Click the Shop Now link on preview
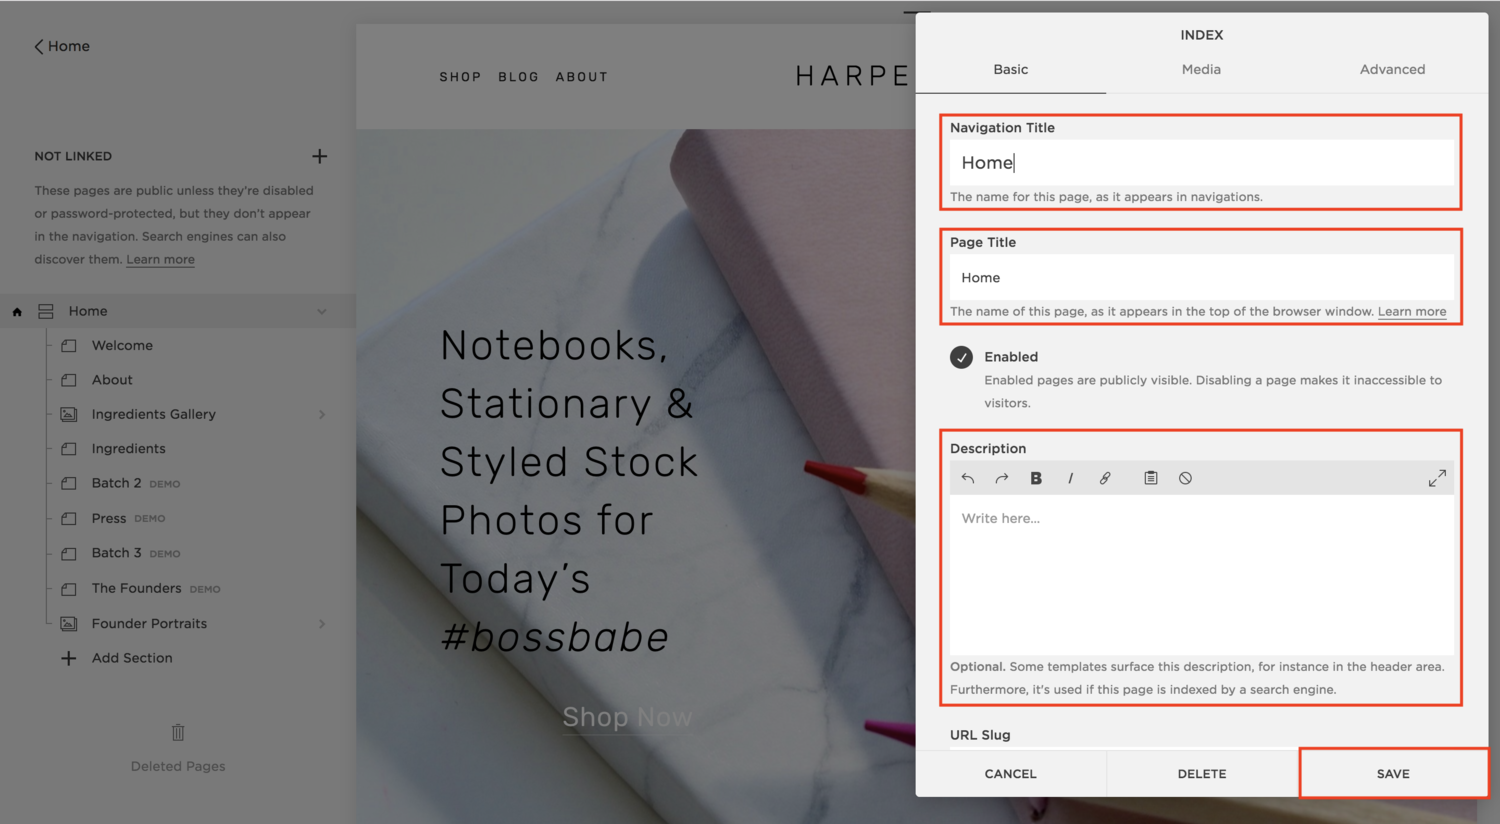Image resolution: width=1500 pixels, height=824 pixels. [627, 717]
